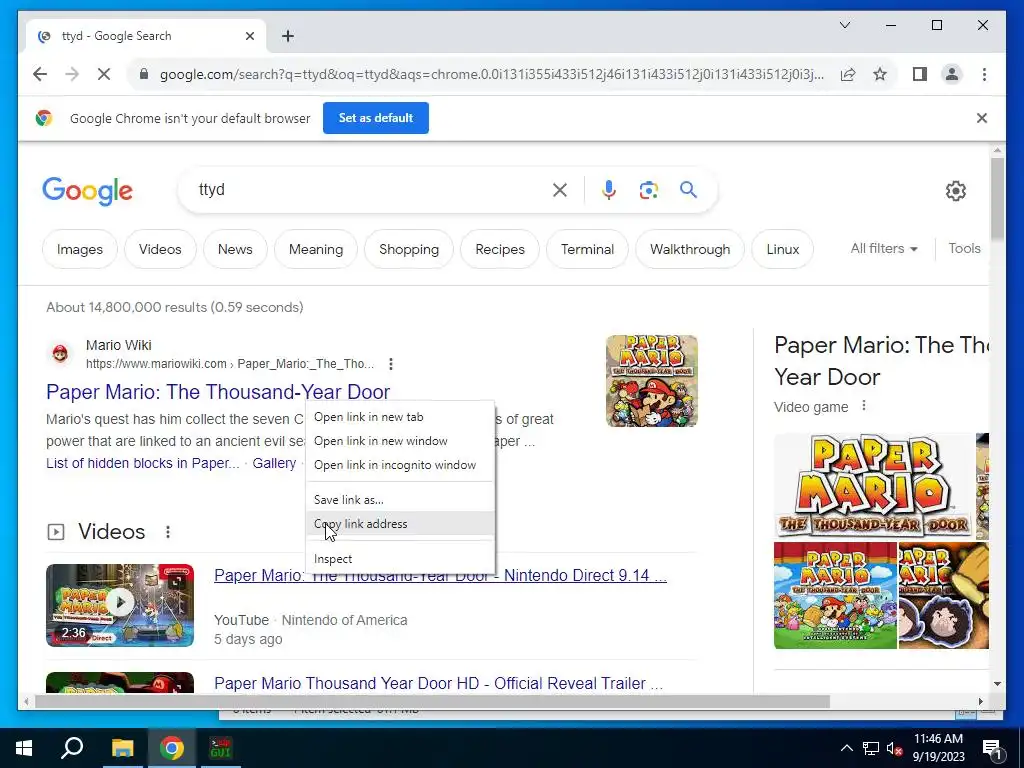
Task: Click the Google logo
Action: [87, 191]
